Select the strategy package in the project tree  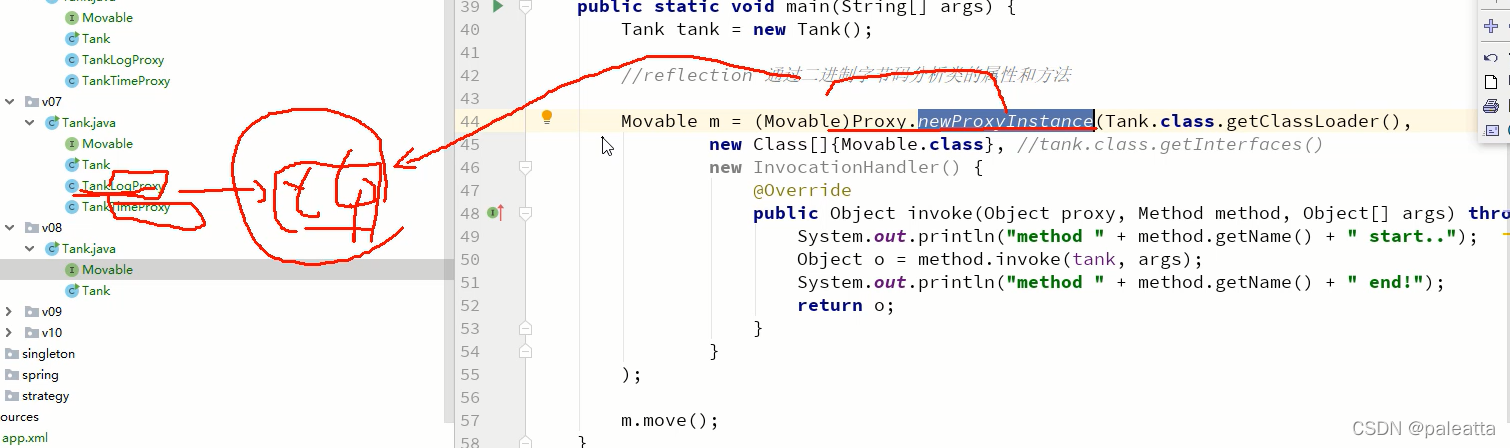tap(45, 395)
